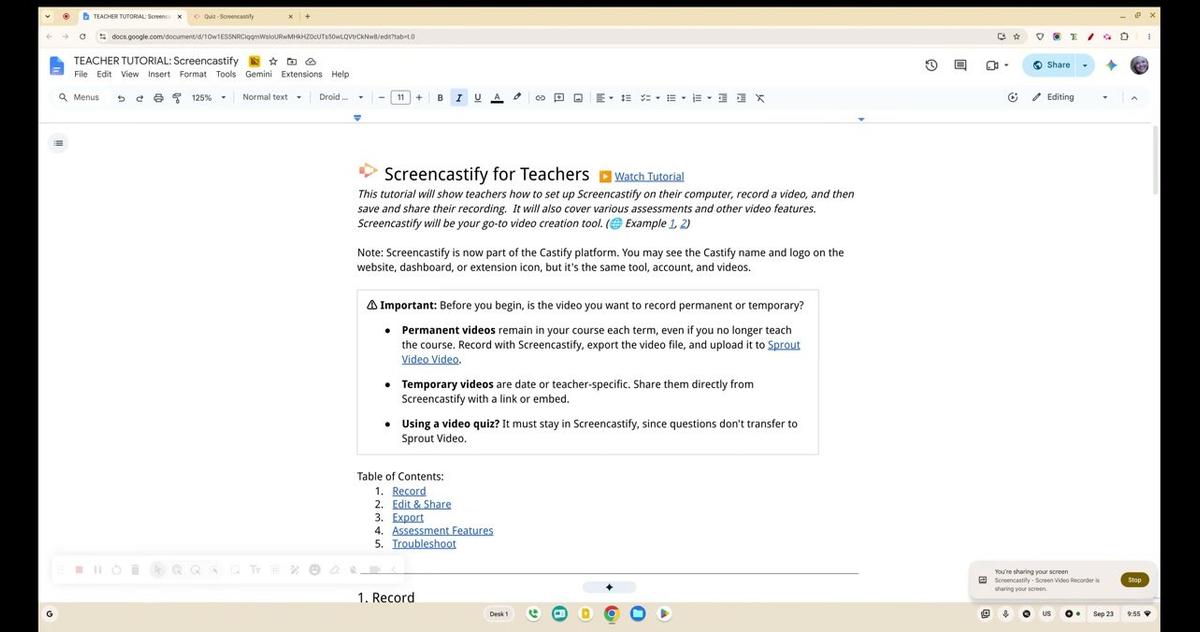Show the document outline tabs
Screen dimensions: 1200x632
[x=58, y=143]
